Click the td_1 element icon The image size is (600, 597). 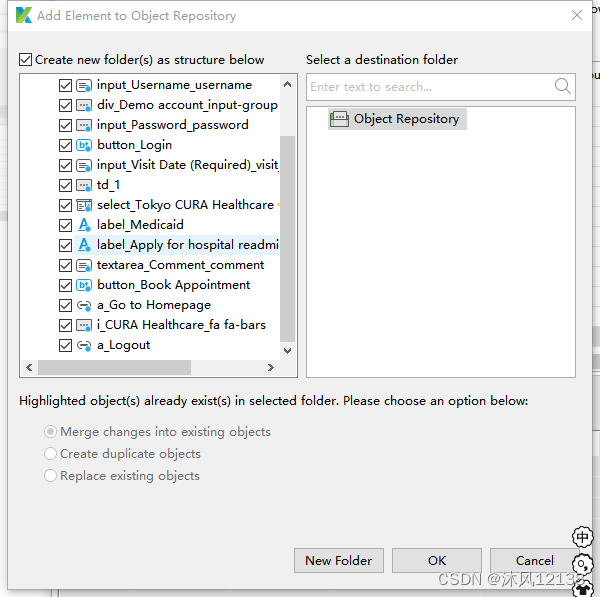pyautogui.click(x=84, y=185)
